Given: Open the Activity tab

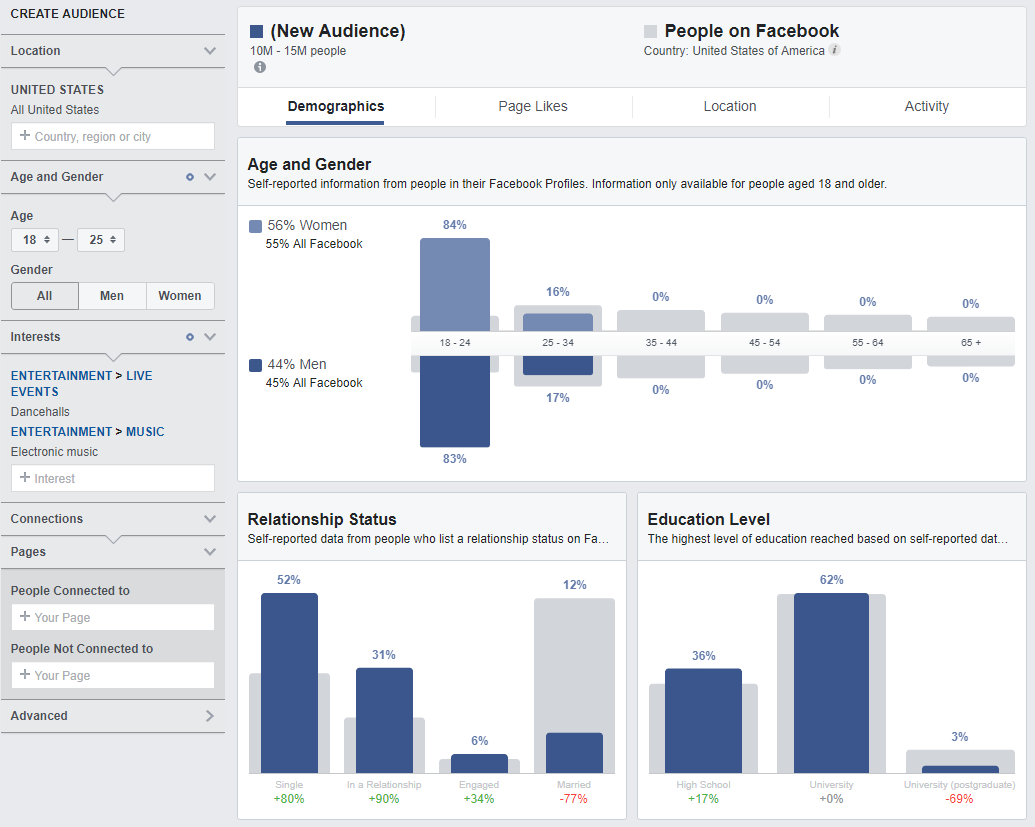Looking at the screenshot, I should [x=926, y=106].
